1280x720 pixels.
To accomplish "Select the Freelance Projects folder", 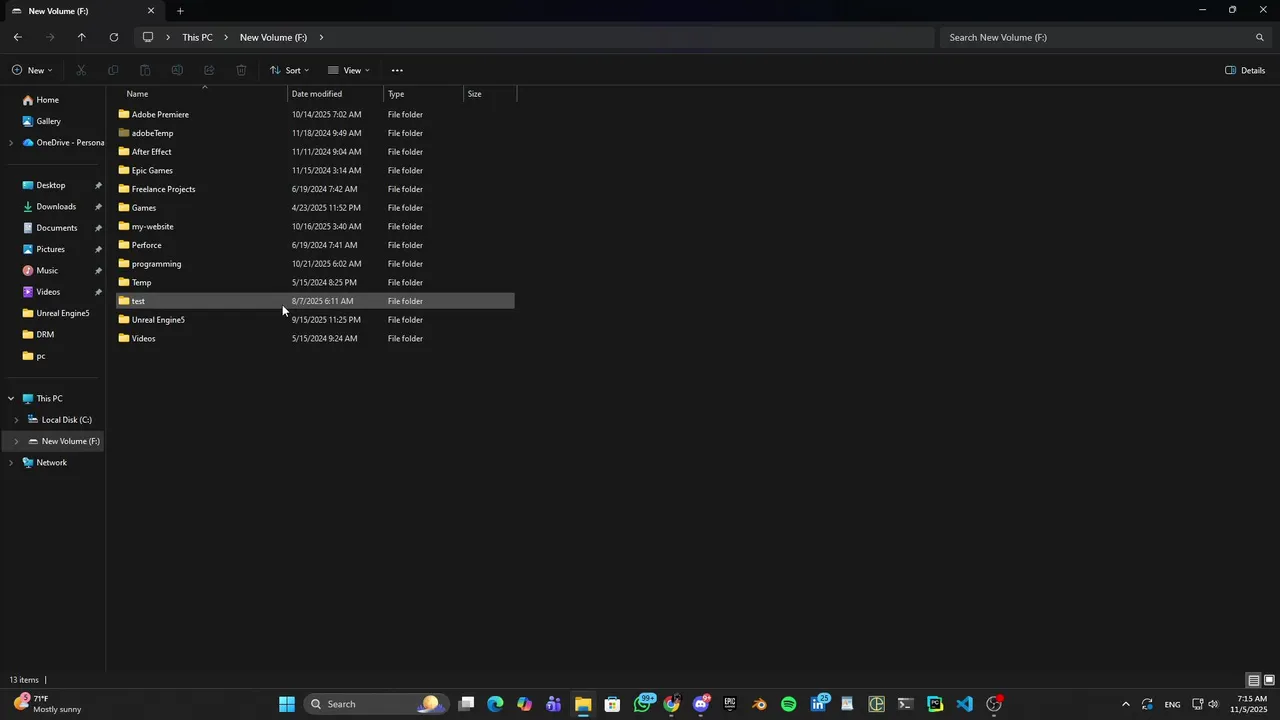I will (x=315, y=189).
